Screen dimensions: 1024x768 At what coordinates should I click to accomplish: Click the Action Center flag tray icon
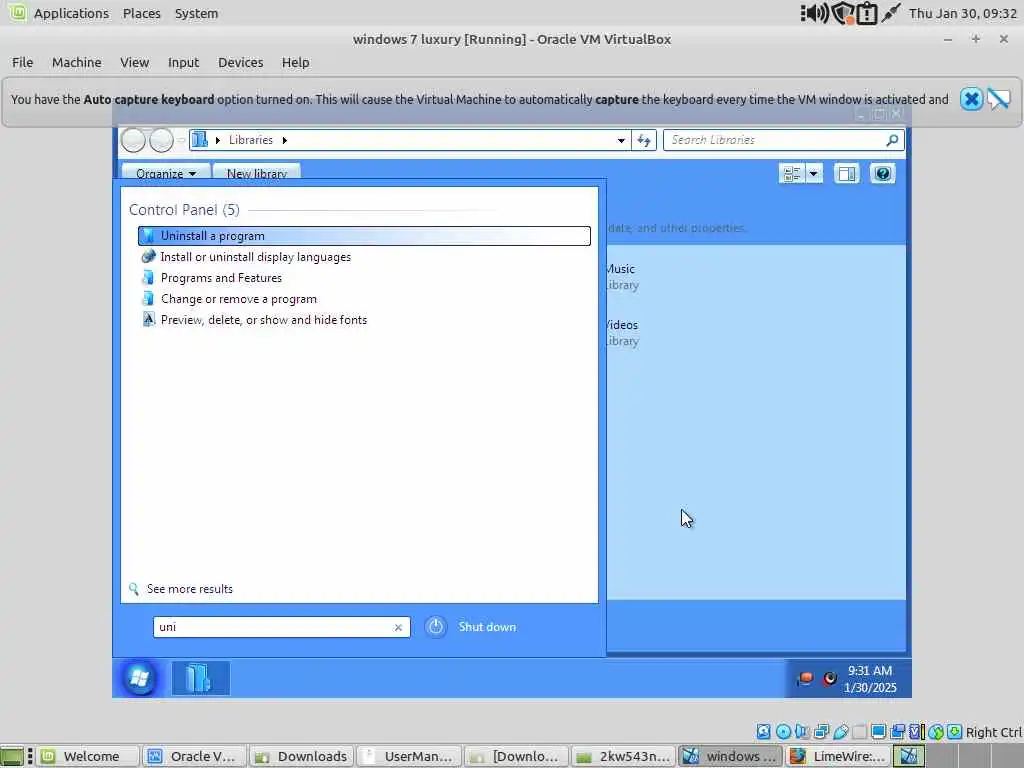tap(805, 679)
